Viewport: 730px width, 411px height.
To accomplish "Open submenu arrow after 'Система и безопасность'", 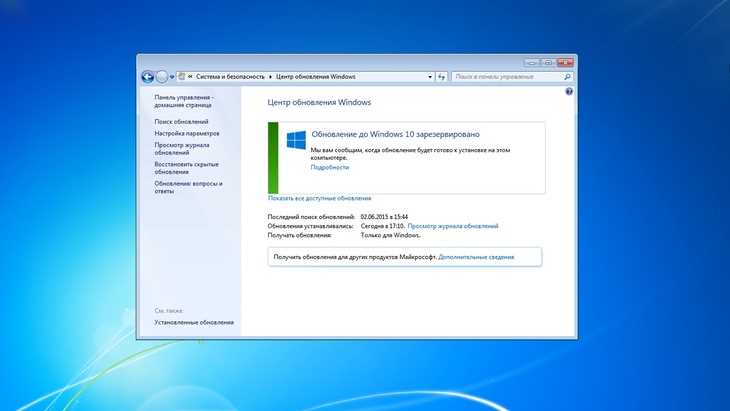I will 270,77.
